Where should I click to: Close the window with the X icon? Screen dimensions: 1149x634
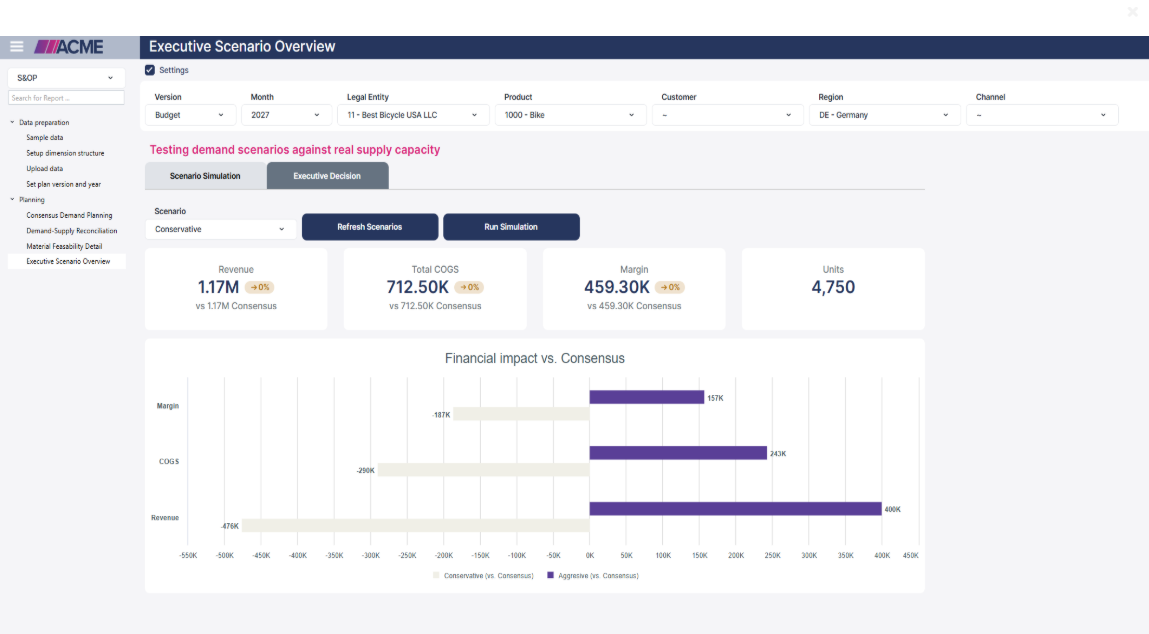tap(1132, 12)
